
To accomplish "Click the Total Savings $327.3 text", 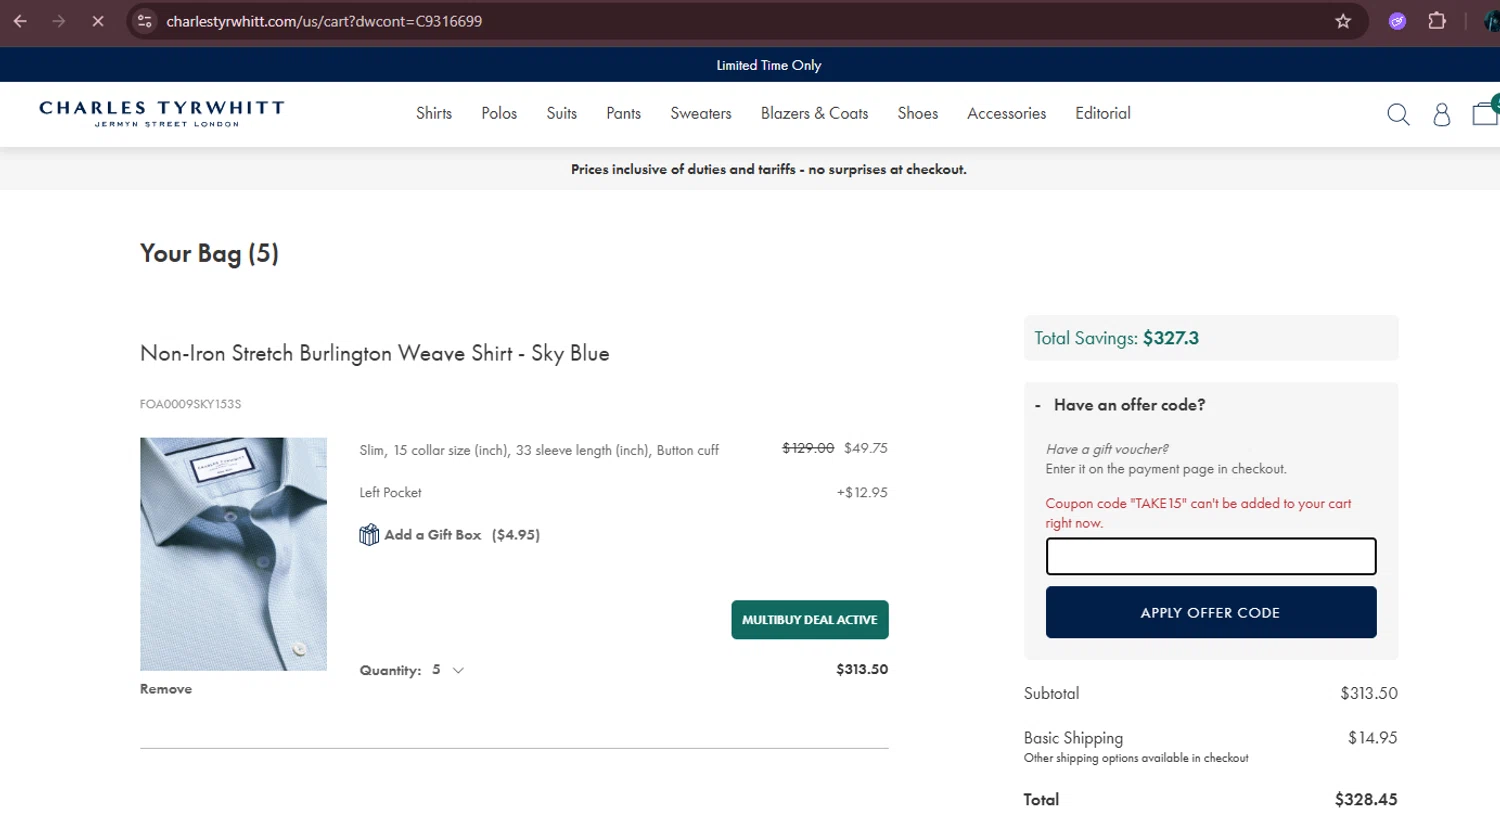I will [1116, 338].
